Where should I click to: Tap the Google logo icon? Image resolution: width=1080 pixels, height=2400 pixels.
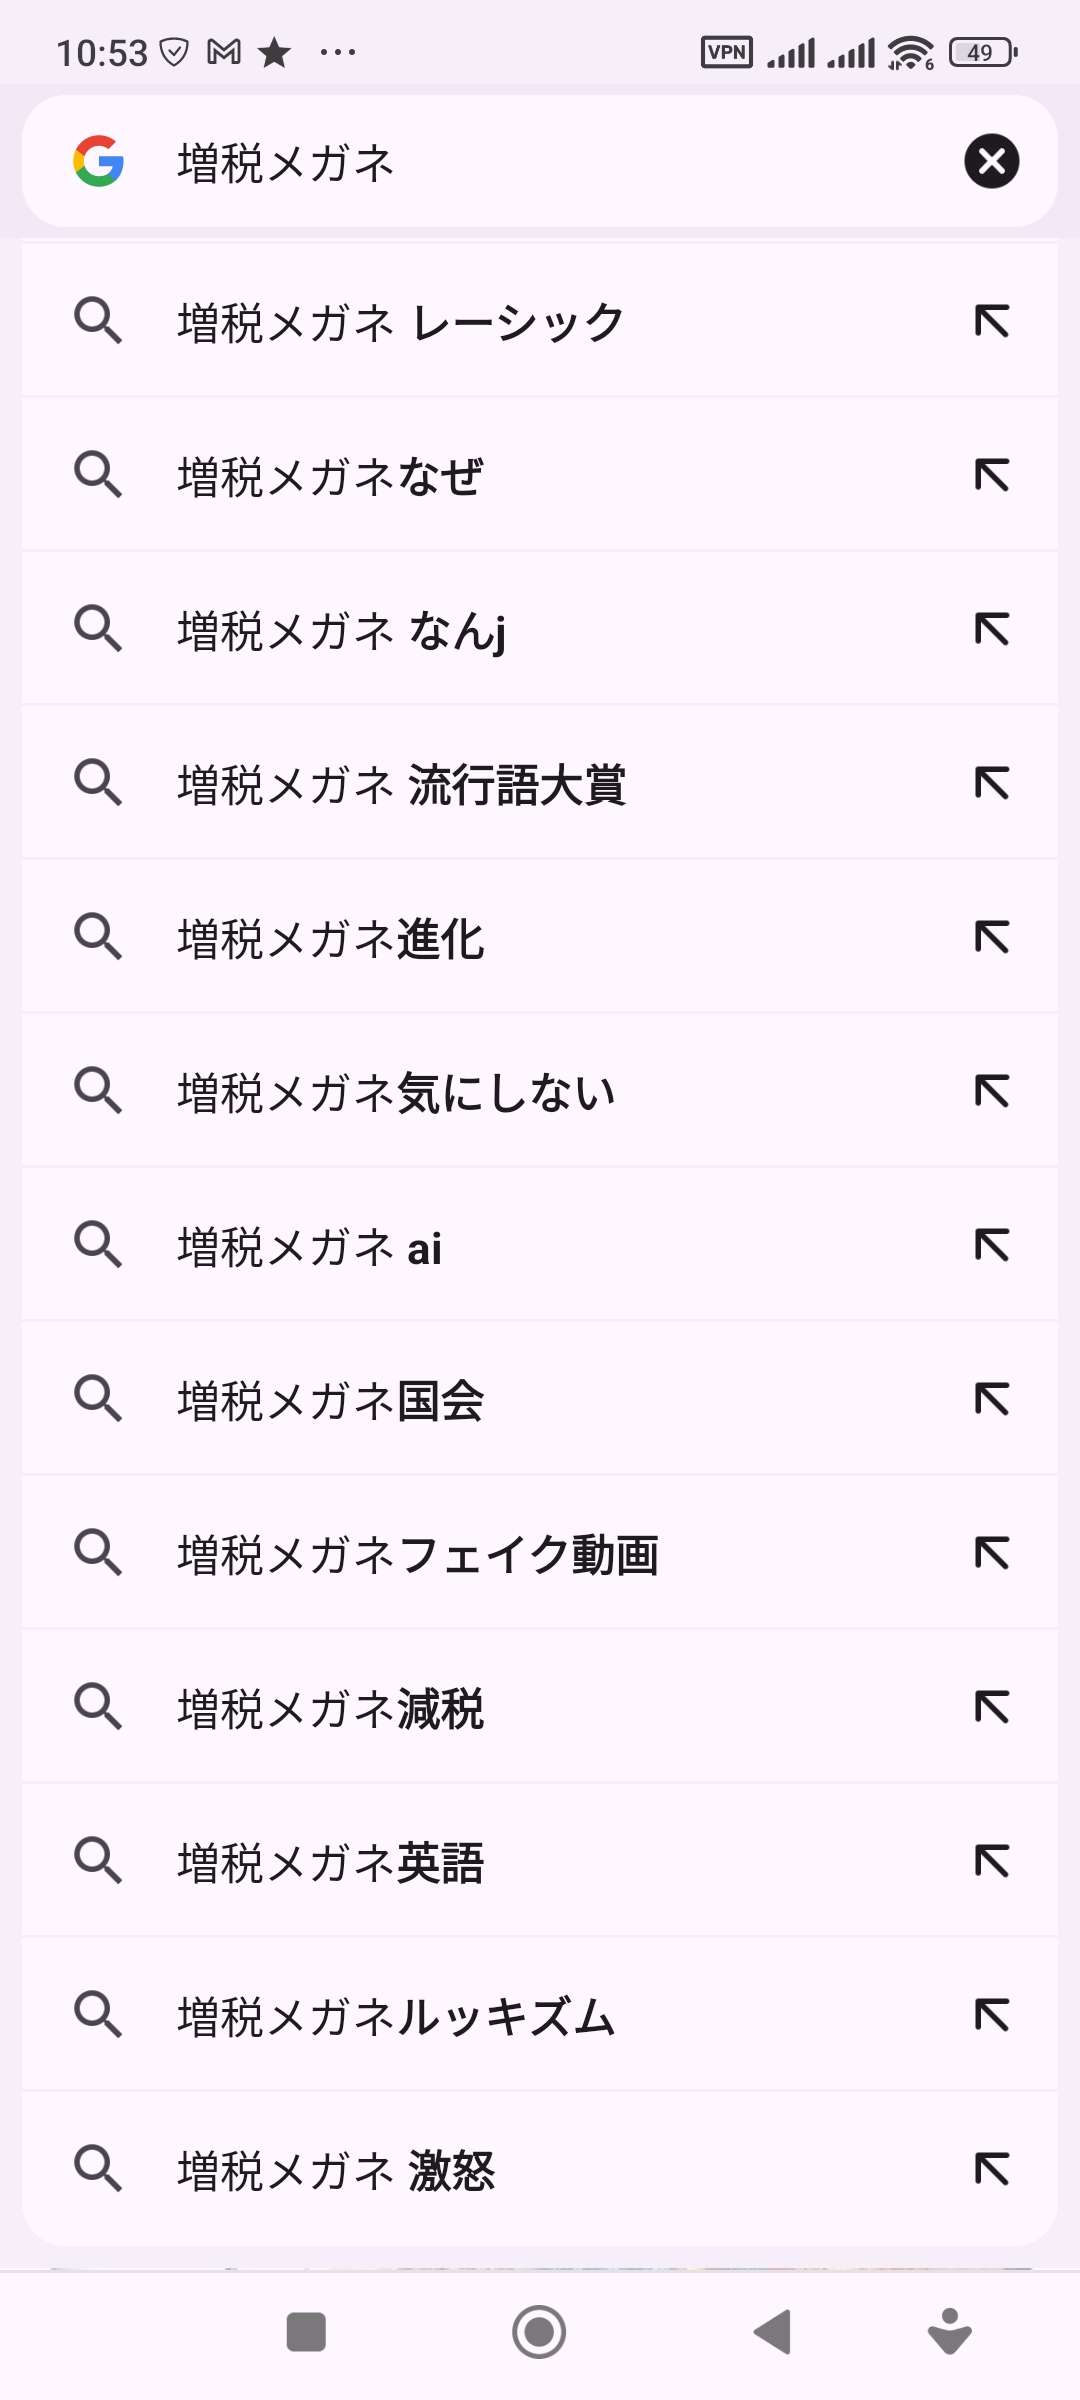tap(98, 161)
